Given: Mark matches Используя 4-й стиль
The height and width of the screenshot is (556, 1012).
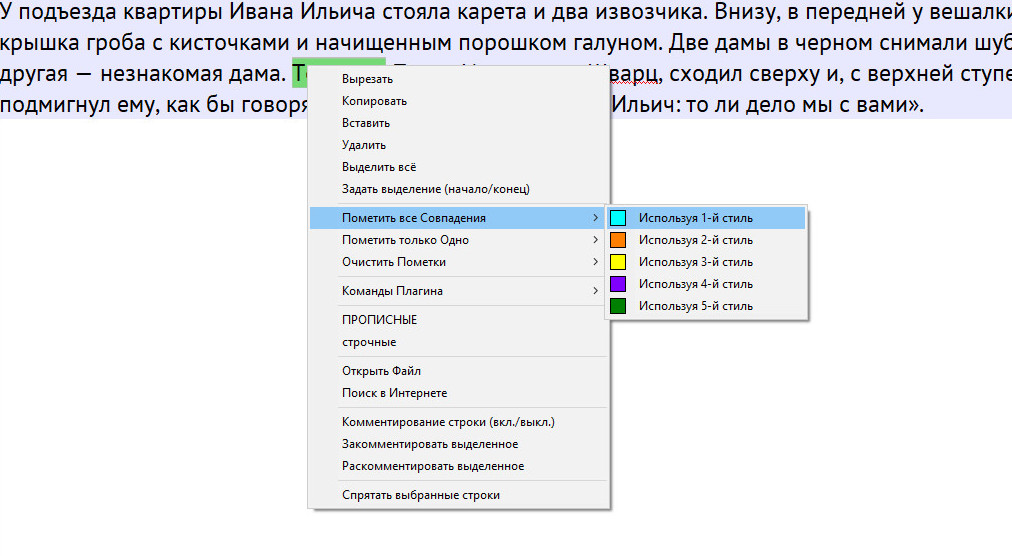Looking at the screenshot, I should coord(706,283).
